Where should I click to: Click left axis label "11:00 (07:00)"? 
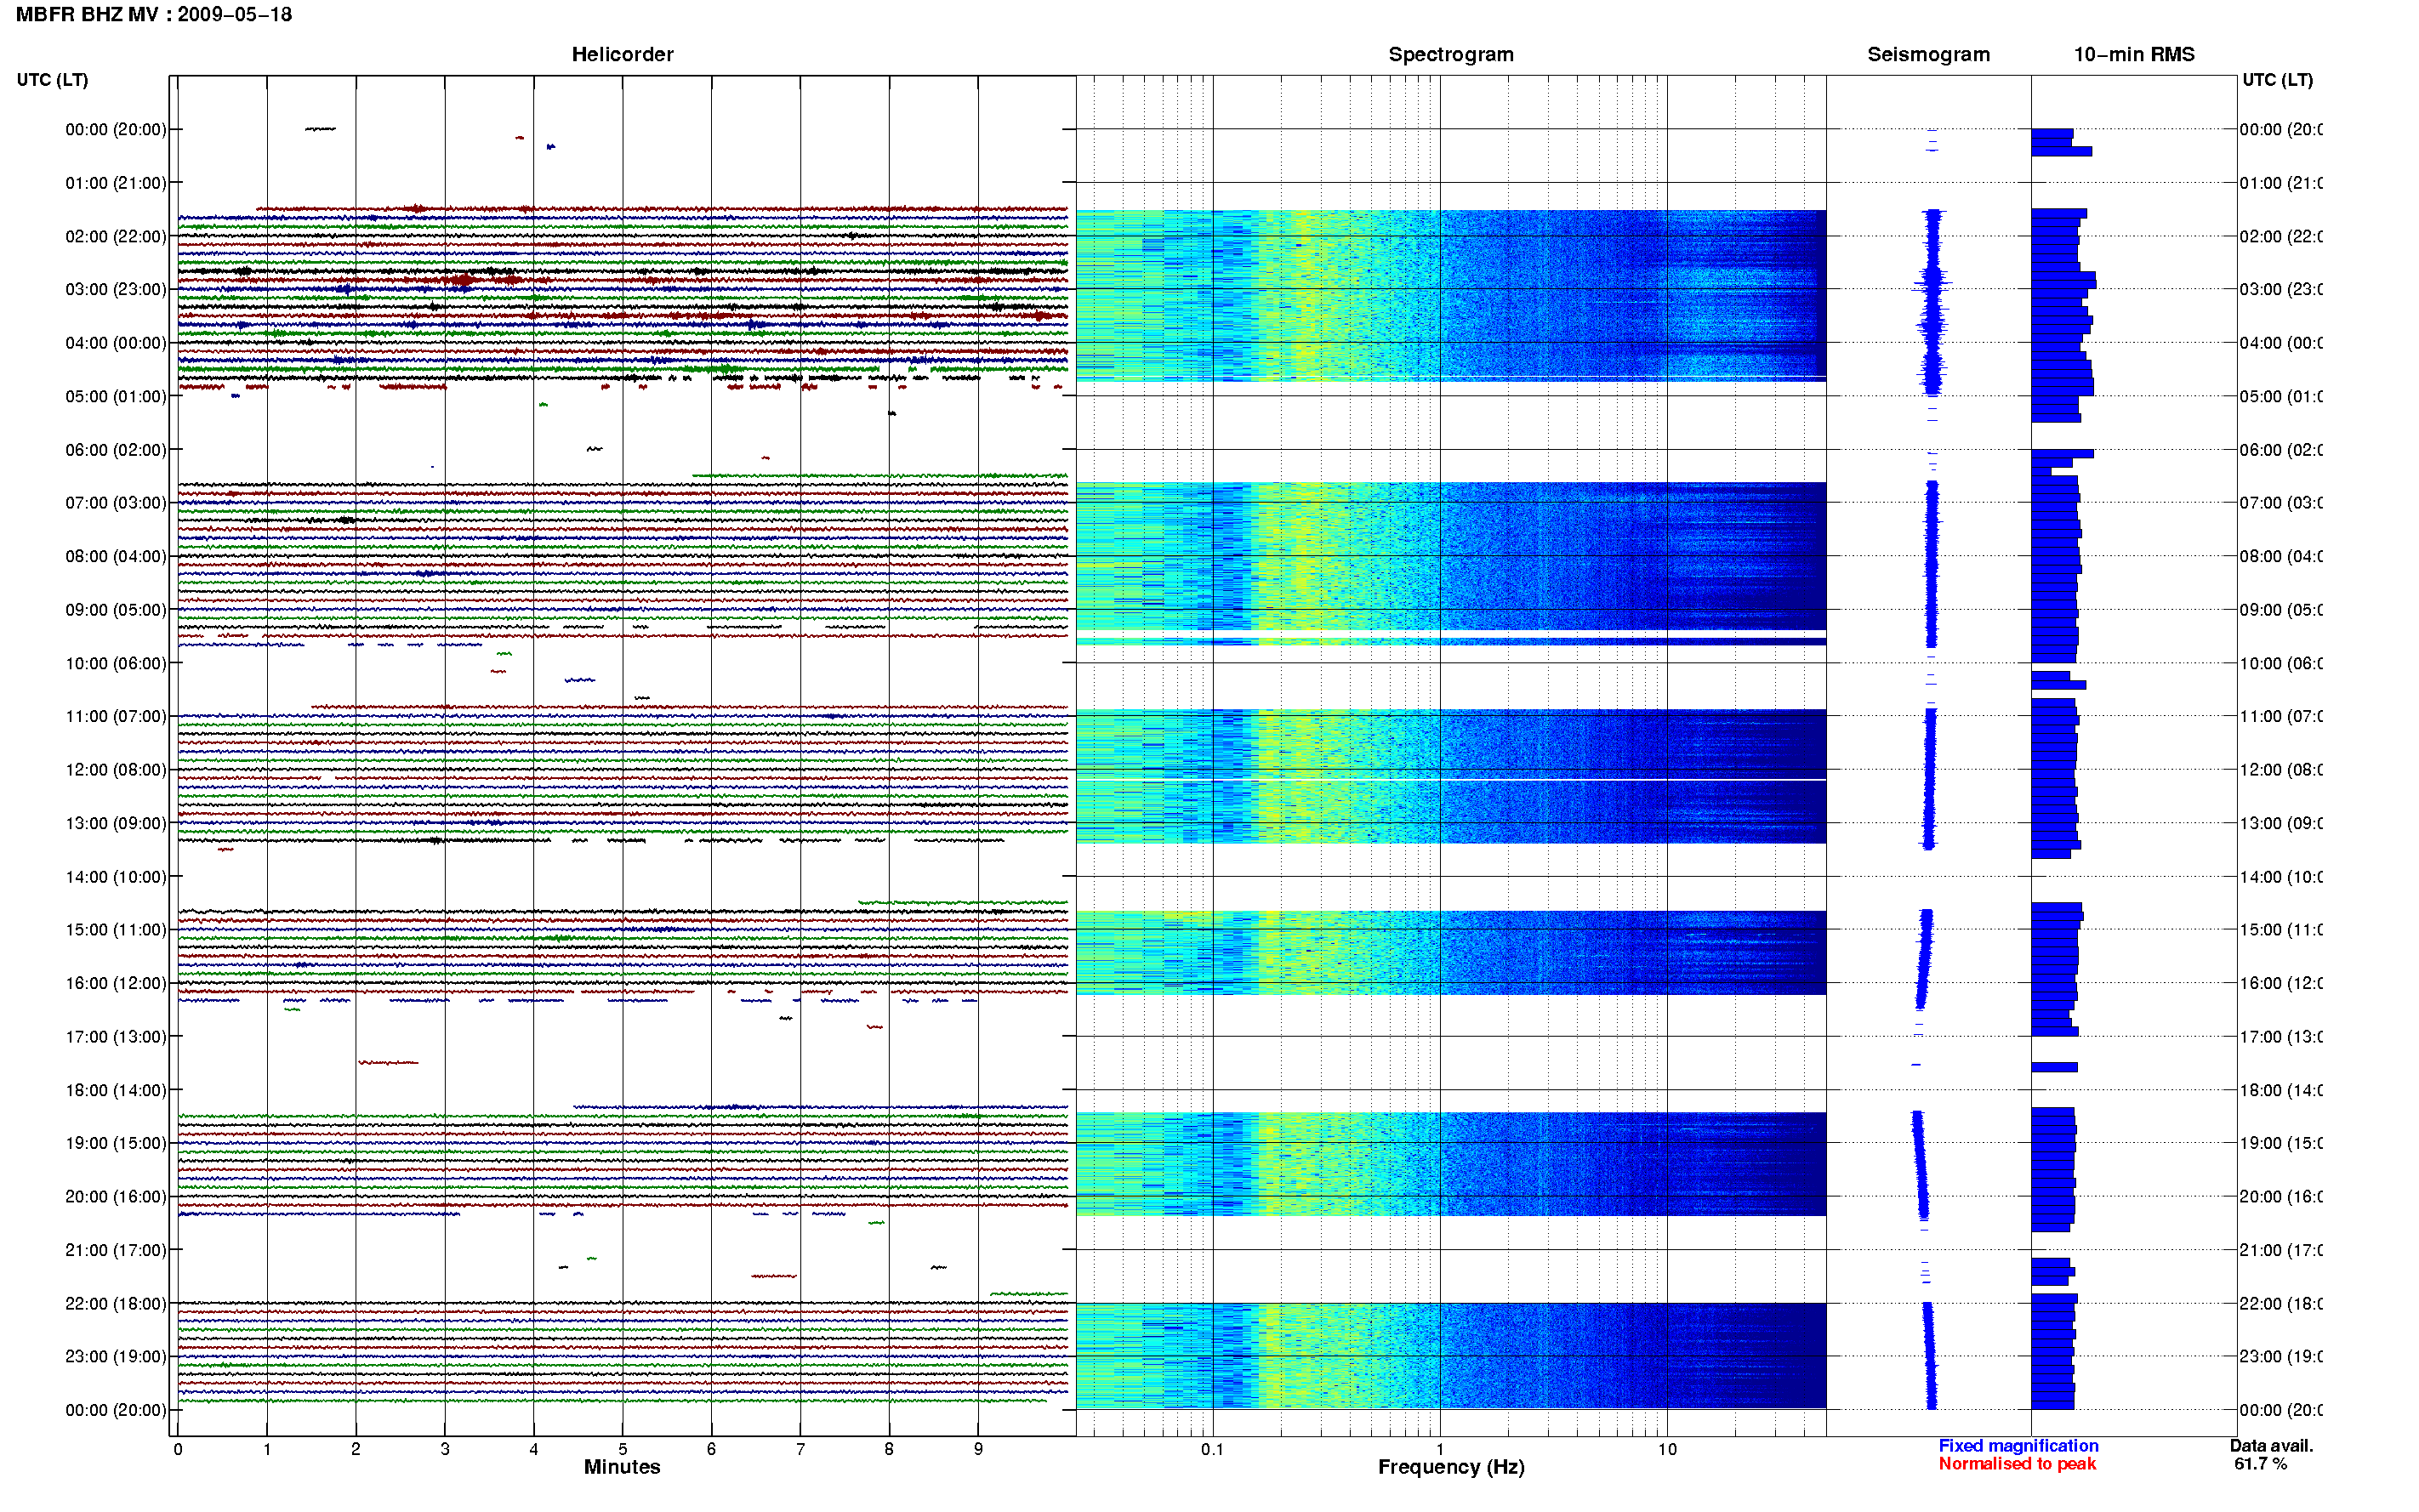point(116,717)
